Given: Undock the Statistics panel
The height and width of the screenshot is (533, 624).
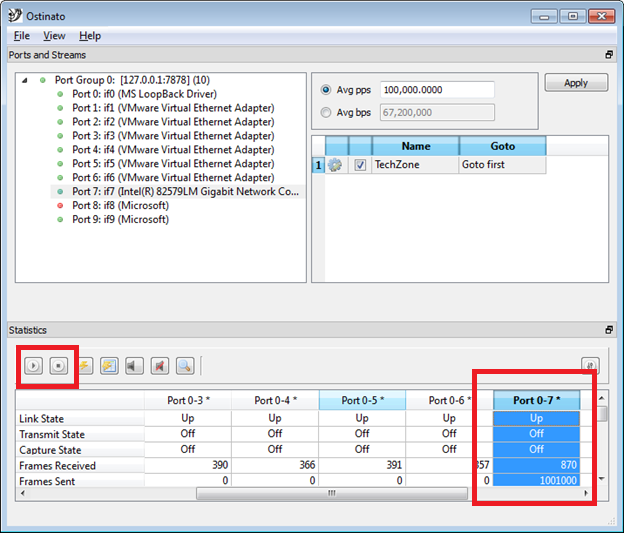Looking at the screenshot, I should (x=609, y=330).
